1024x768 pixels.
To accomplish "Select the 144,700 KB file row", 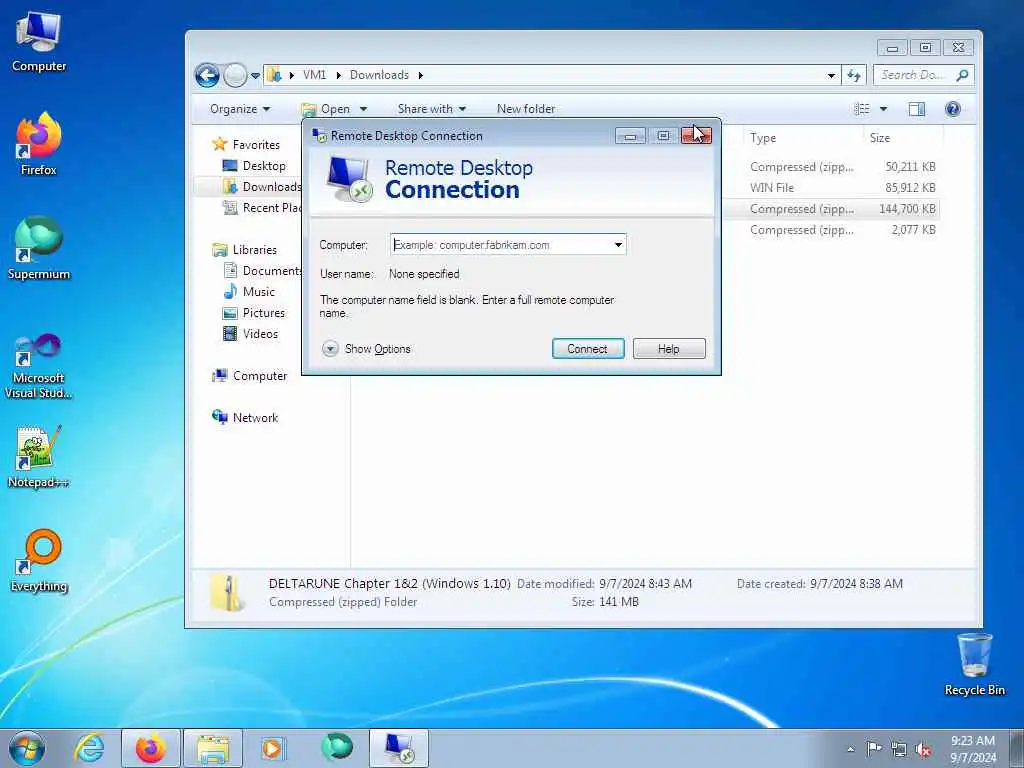I will pyautogui.click(x=832, y=209).
